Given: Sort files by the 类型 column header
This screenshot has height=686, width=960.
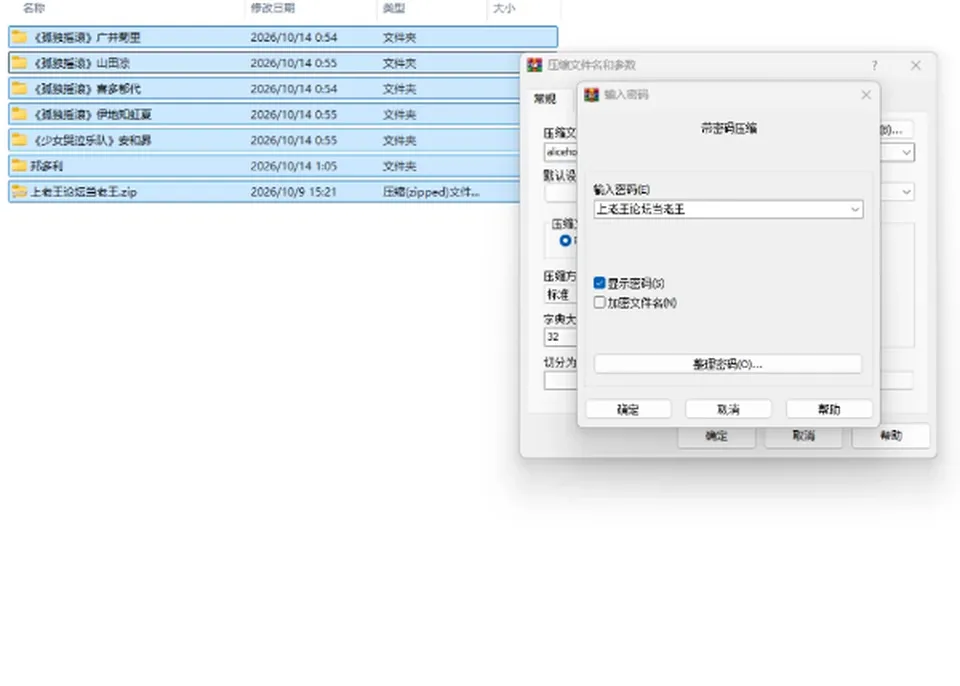Looking at the screenshot, I should click(x=394, y=9).
